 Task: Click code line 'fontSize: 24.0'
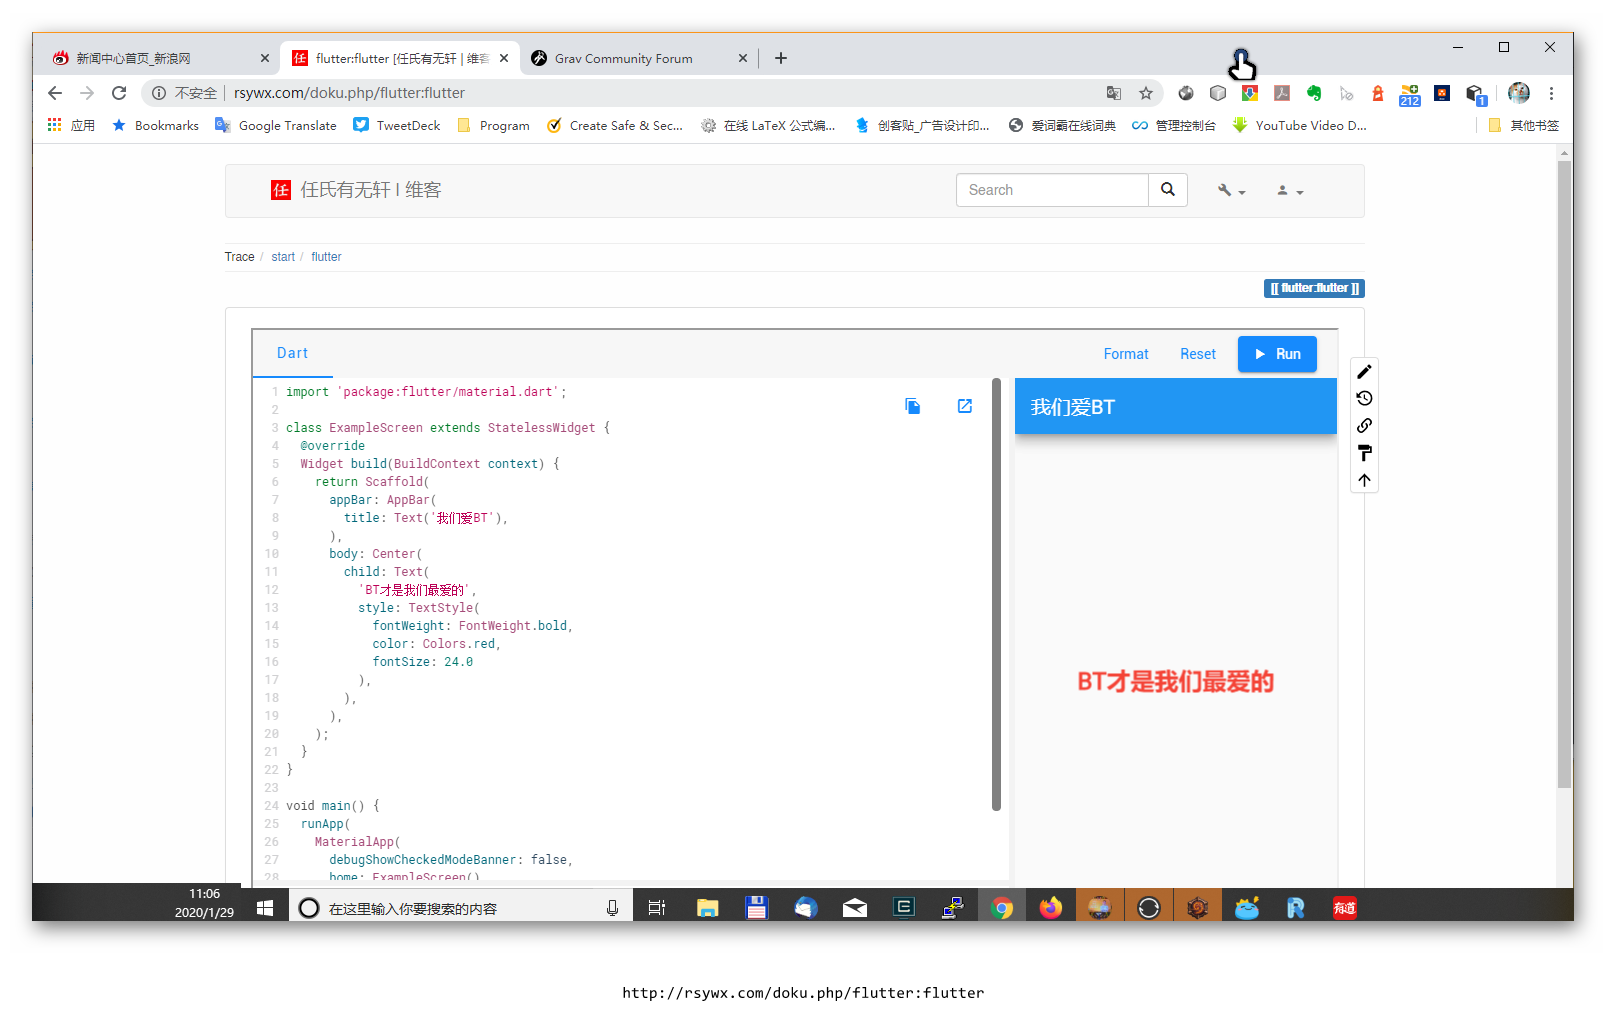[422, 662]
